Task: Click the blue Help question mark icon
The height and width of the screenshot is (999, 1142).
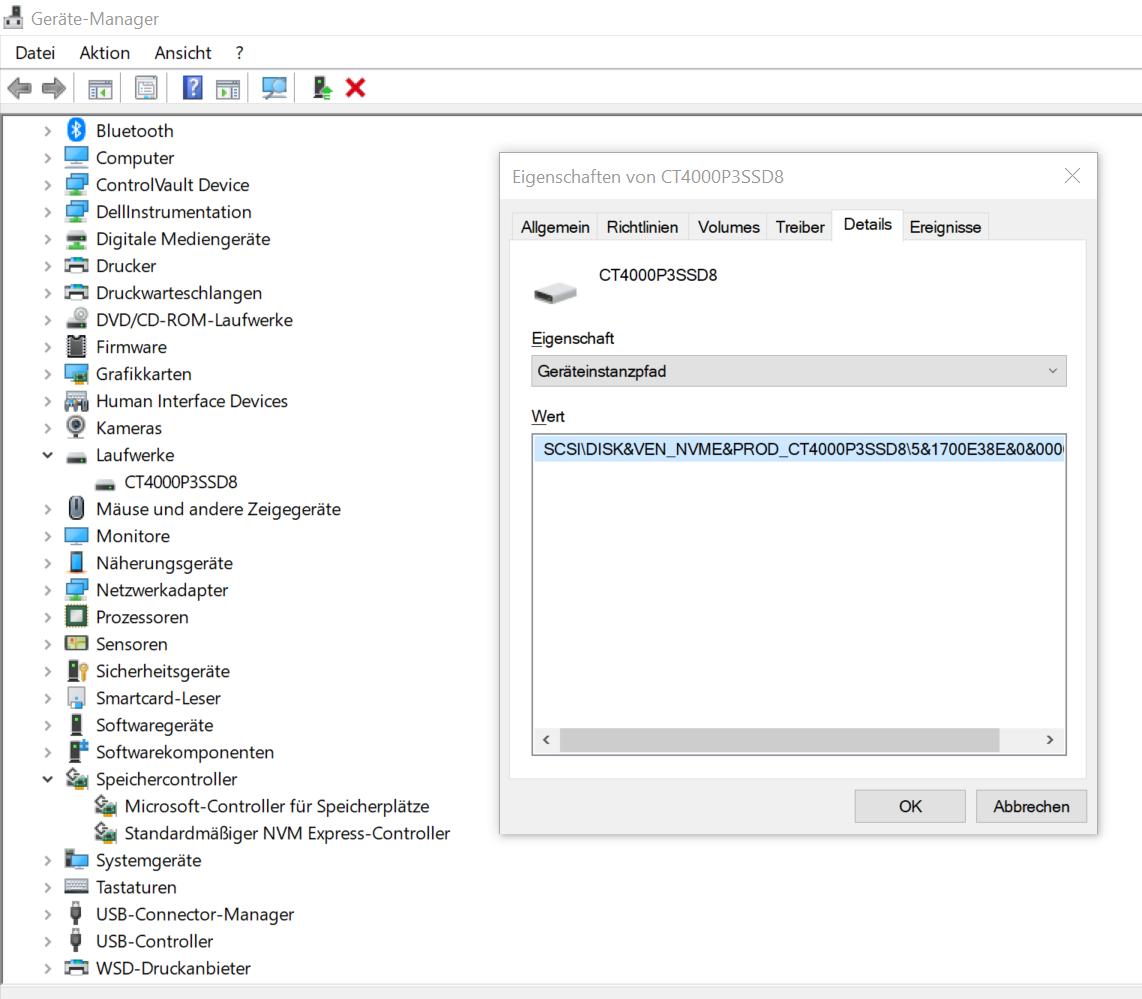Action: tap(192, 88)
